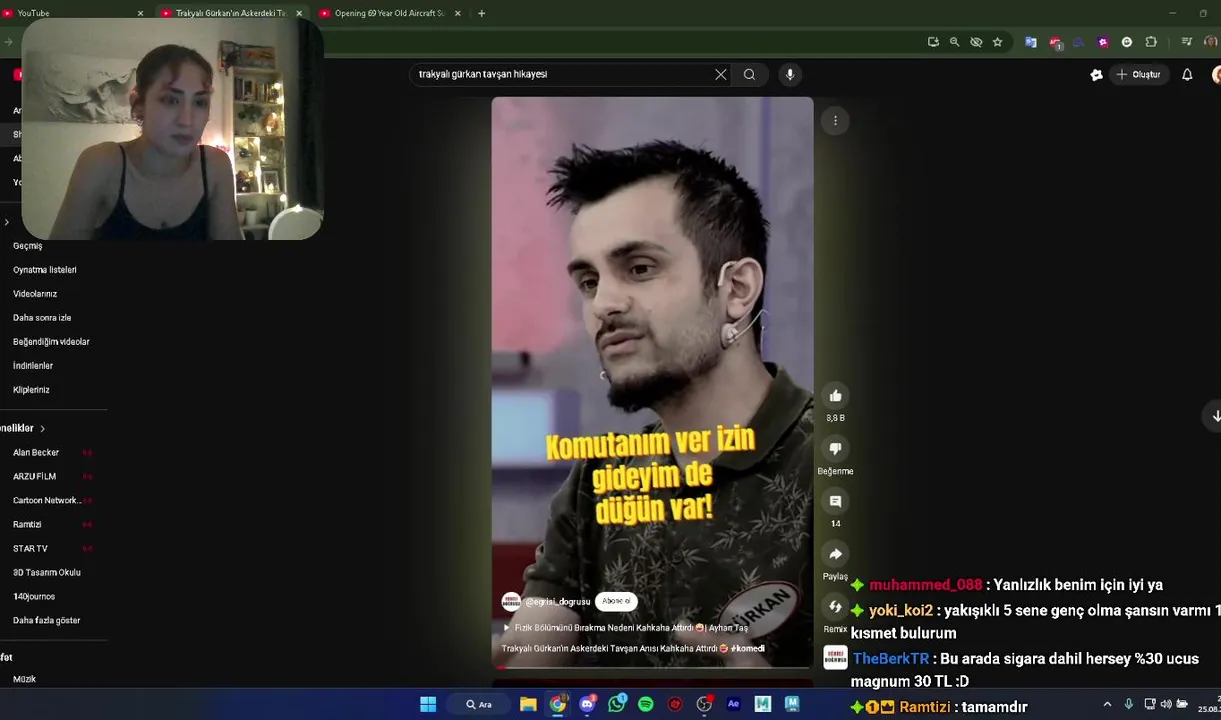Open the media control playlist icon
This screenshot has width=1221, height=720.
[1186, 42]
